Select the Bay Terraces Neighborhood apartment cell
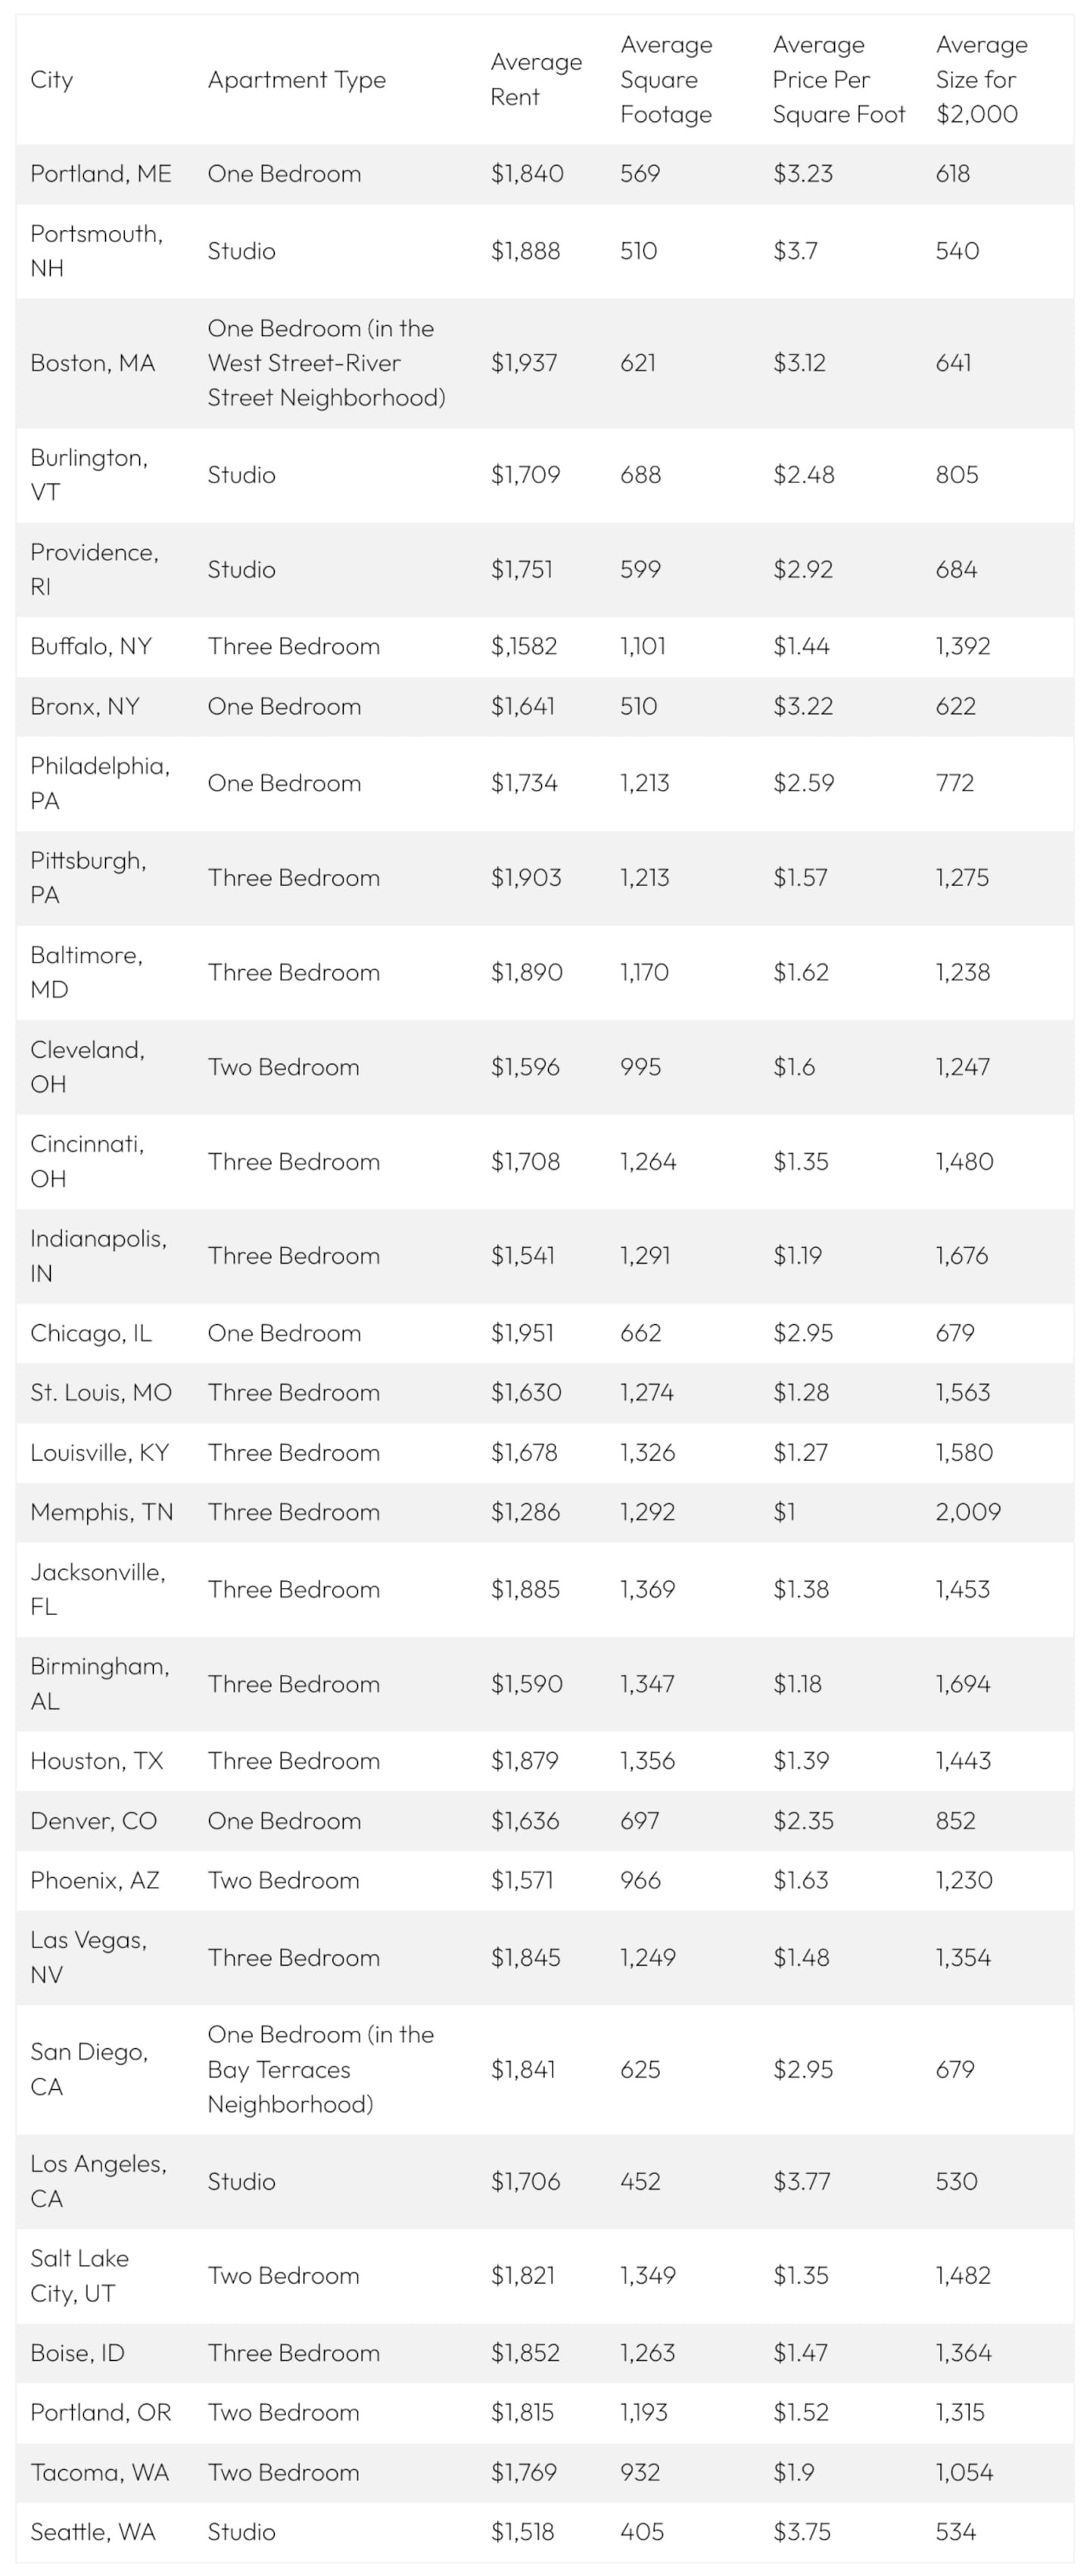 [320, 2069]
